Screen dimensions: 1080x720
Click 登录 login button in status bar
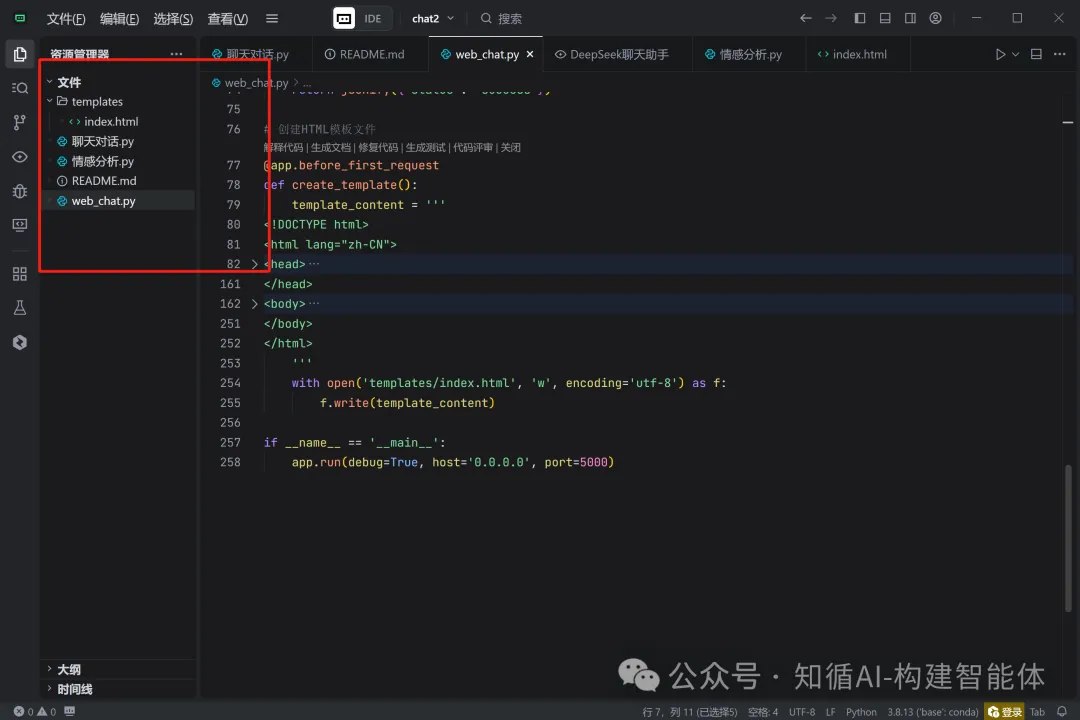pyautogui.click(x=1005, y=712)
